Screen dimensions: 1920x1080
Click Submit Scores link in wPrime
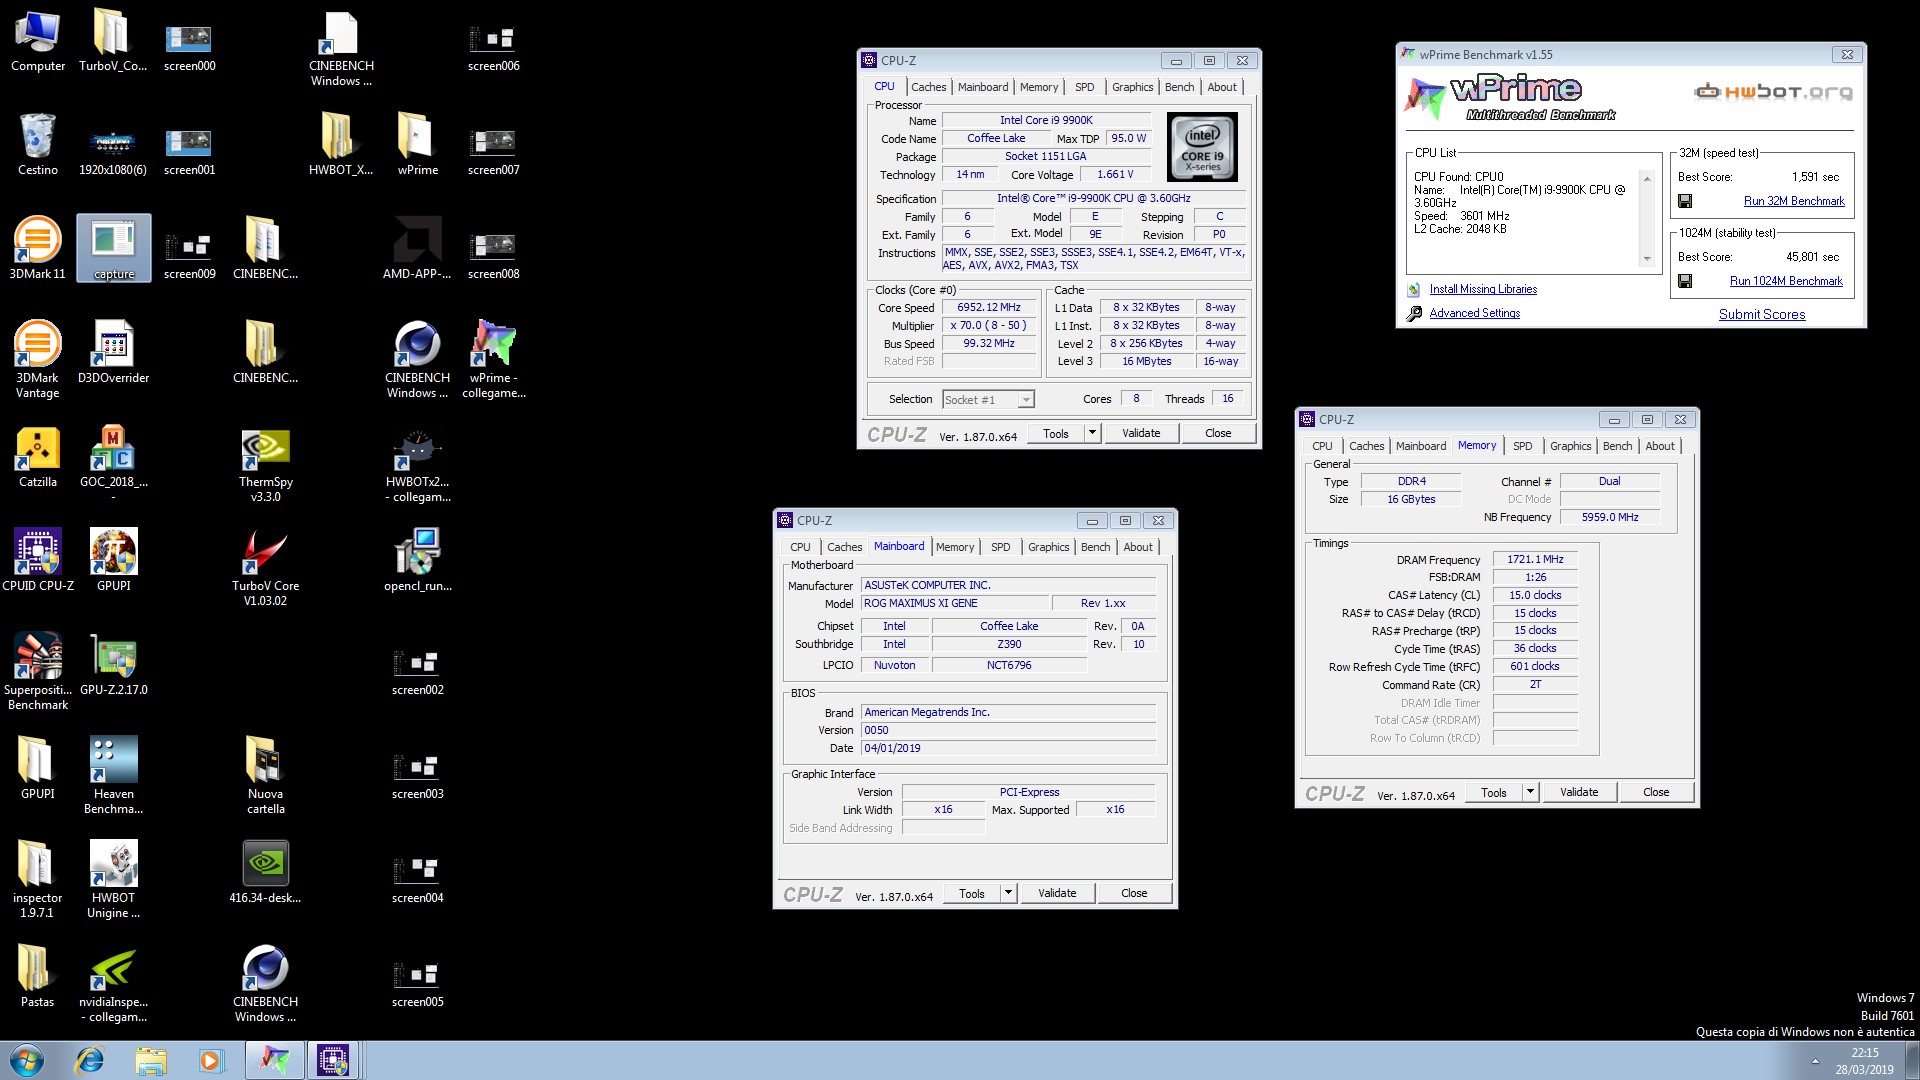point(1762,314)
